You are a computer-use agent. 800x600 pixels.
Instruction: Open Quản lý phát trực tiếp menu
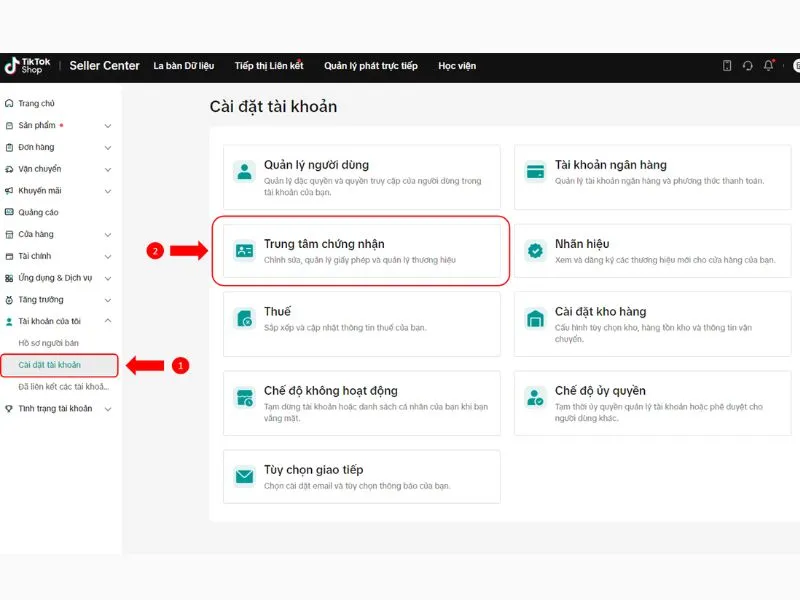(x=371, y=66)
